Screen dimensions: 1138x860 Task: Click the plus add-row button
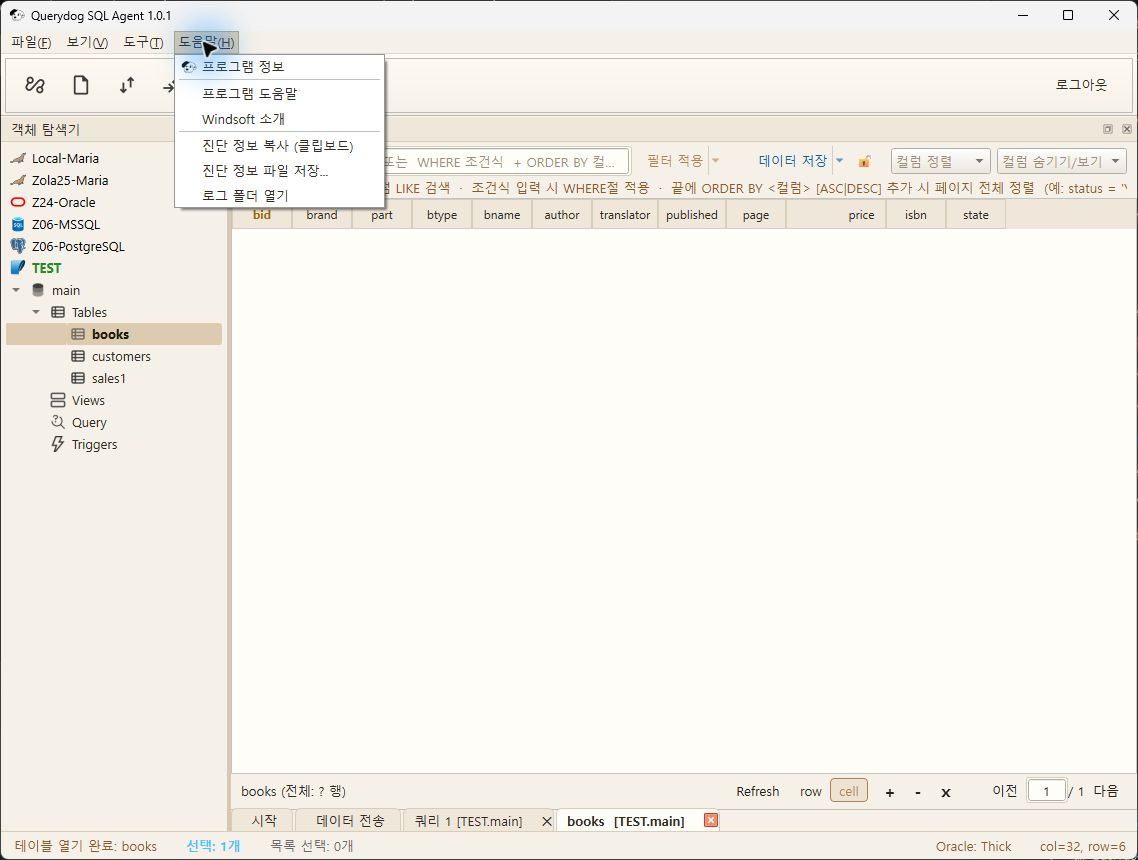pyautogui.click(x=890, y=793)
